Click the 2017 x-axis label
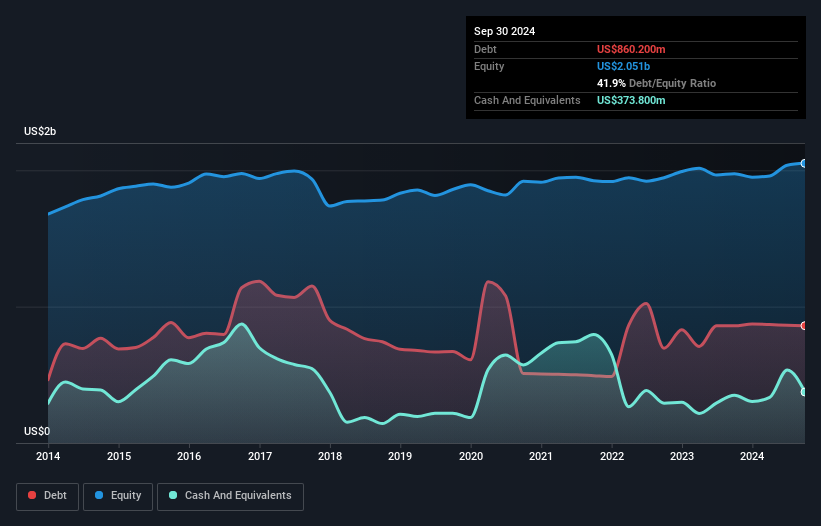 260,456
